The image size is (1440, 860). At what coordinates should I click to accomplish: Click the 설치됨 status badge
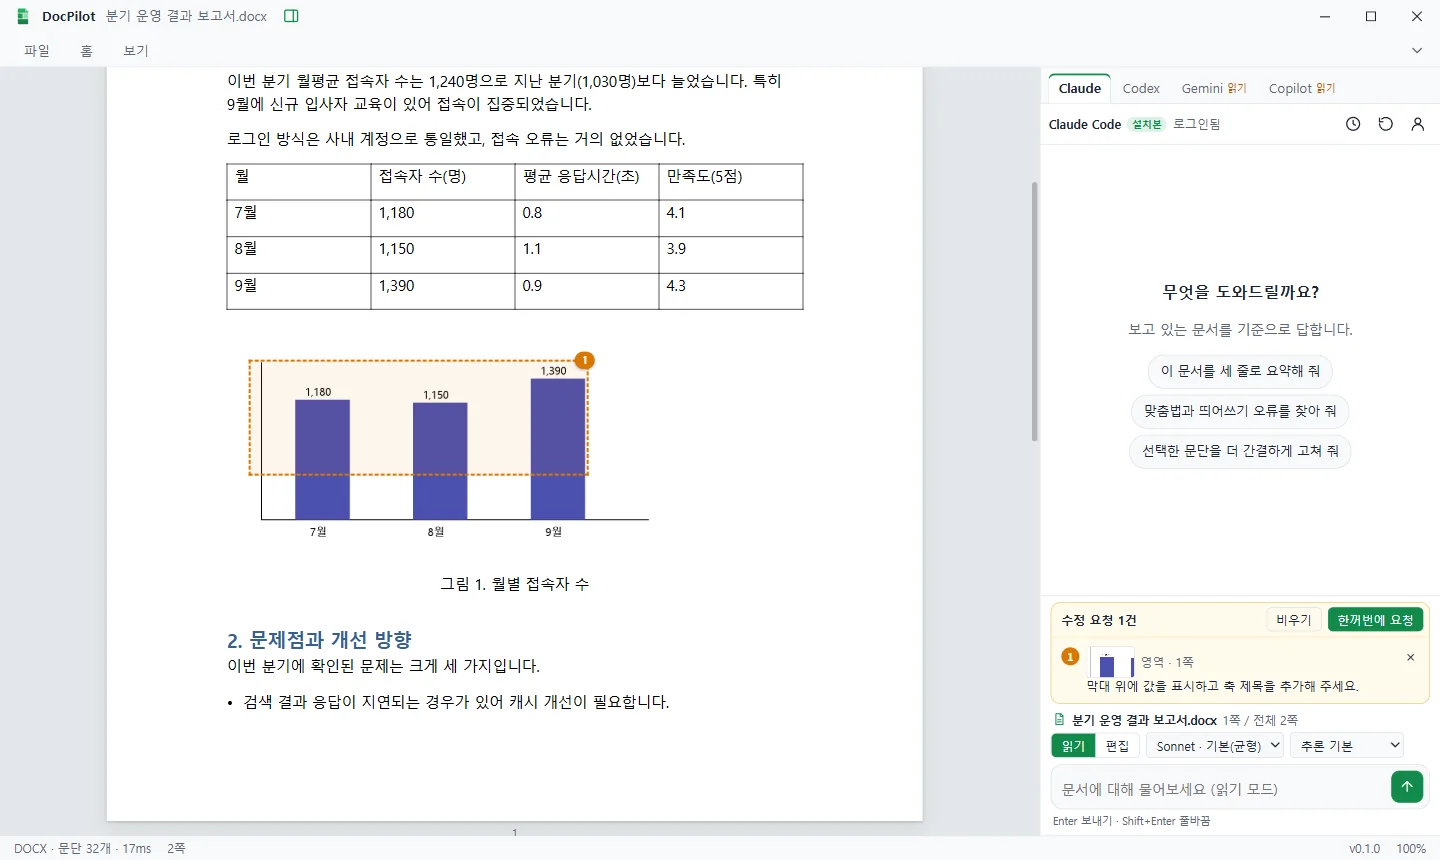tap(1146, 124)
